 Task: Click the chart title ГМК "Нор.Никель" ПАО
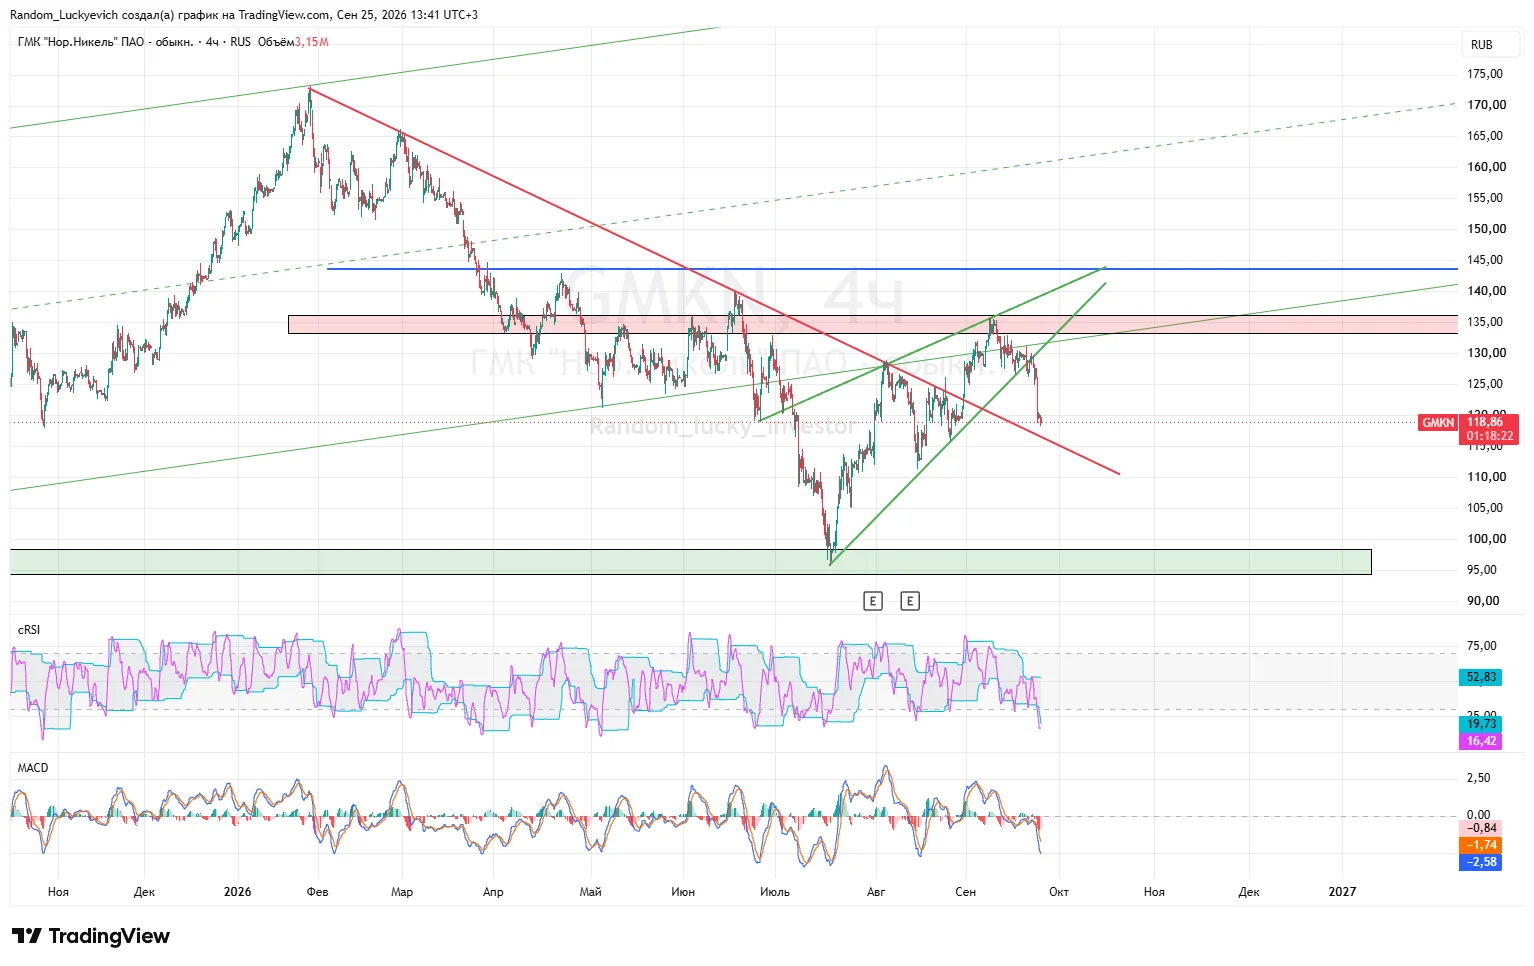tap(81, 42)
